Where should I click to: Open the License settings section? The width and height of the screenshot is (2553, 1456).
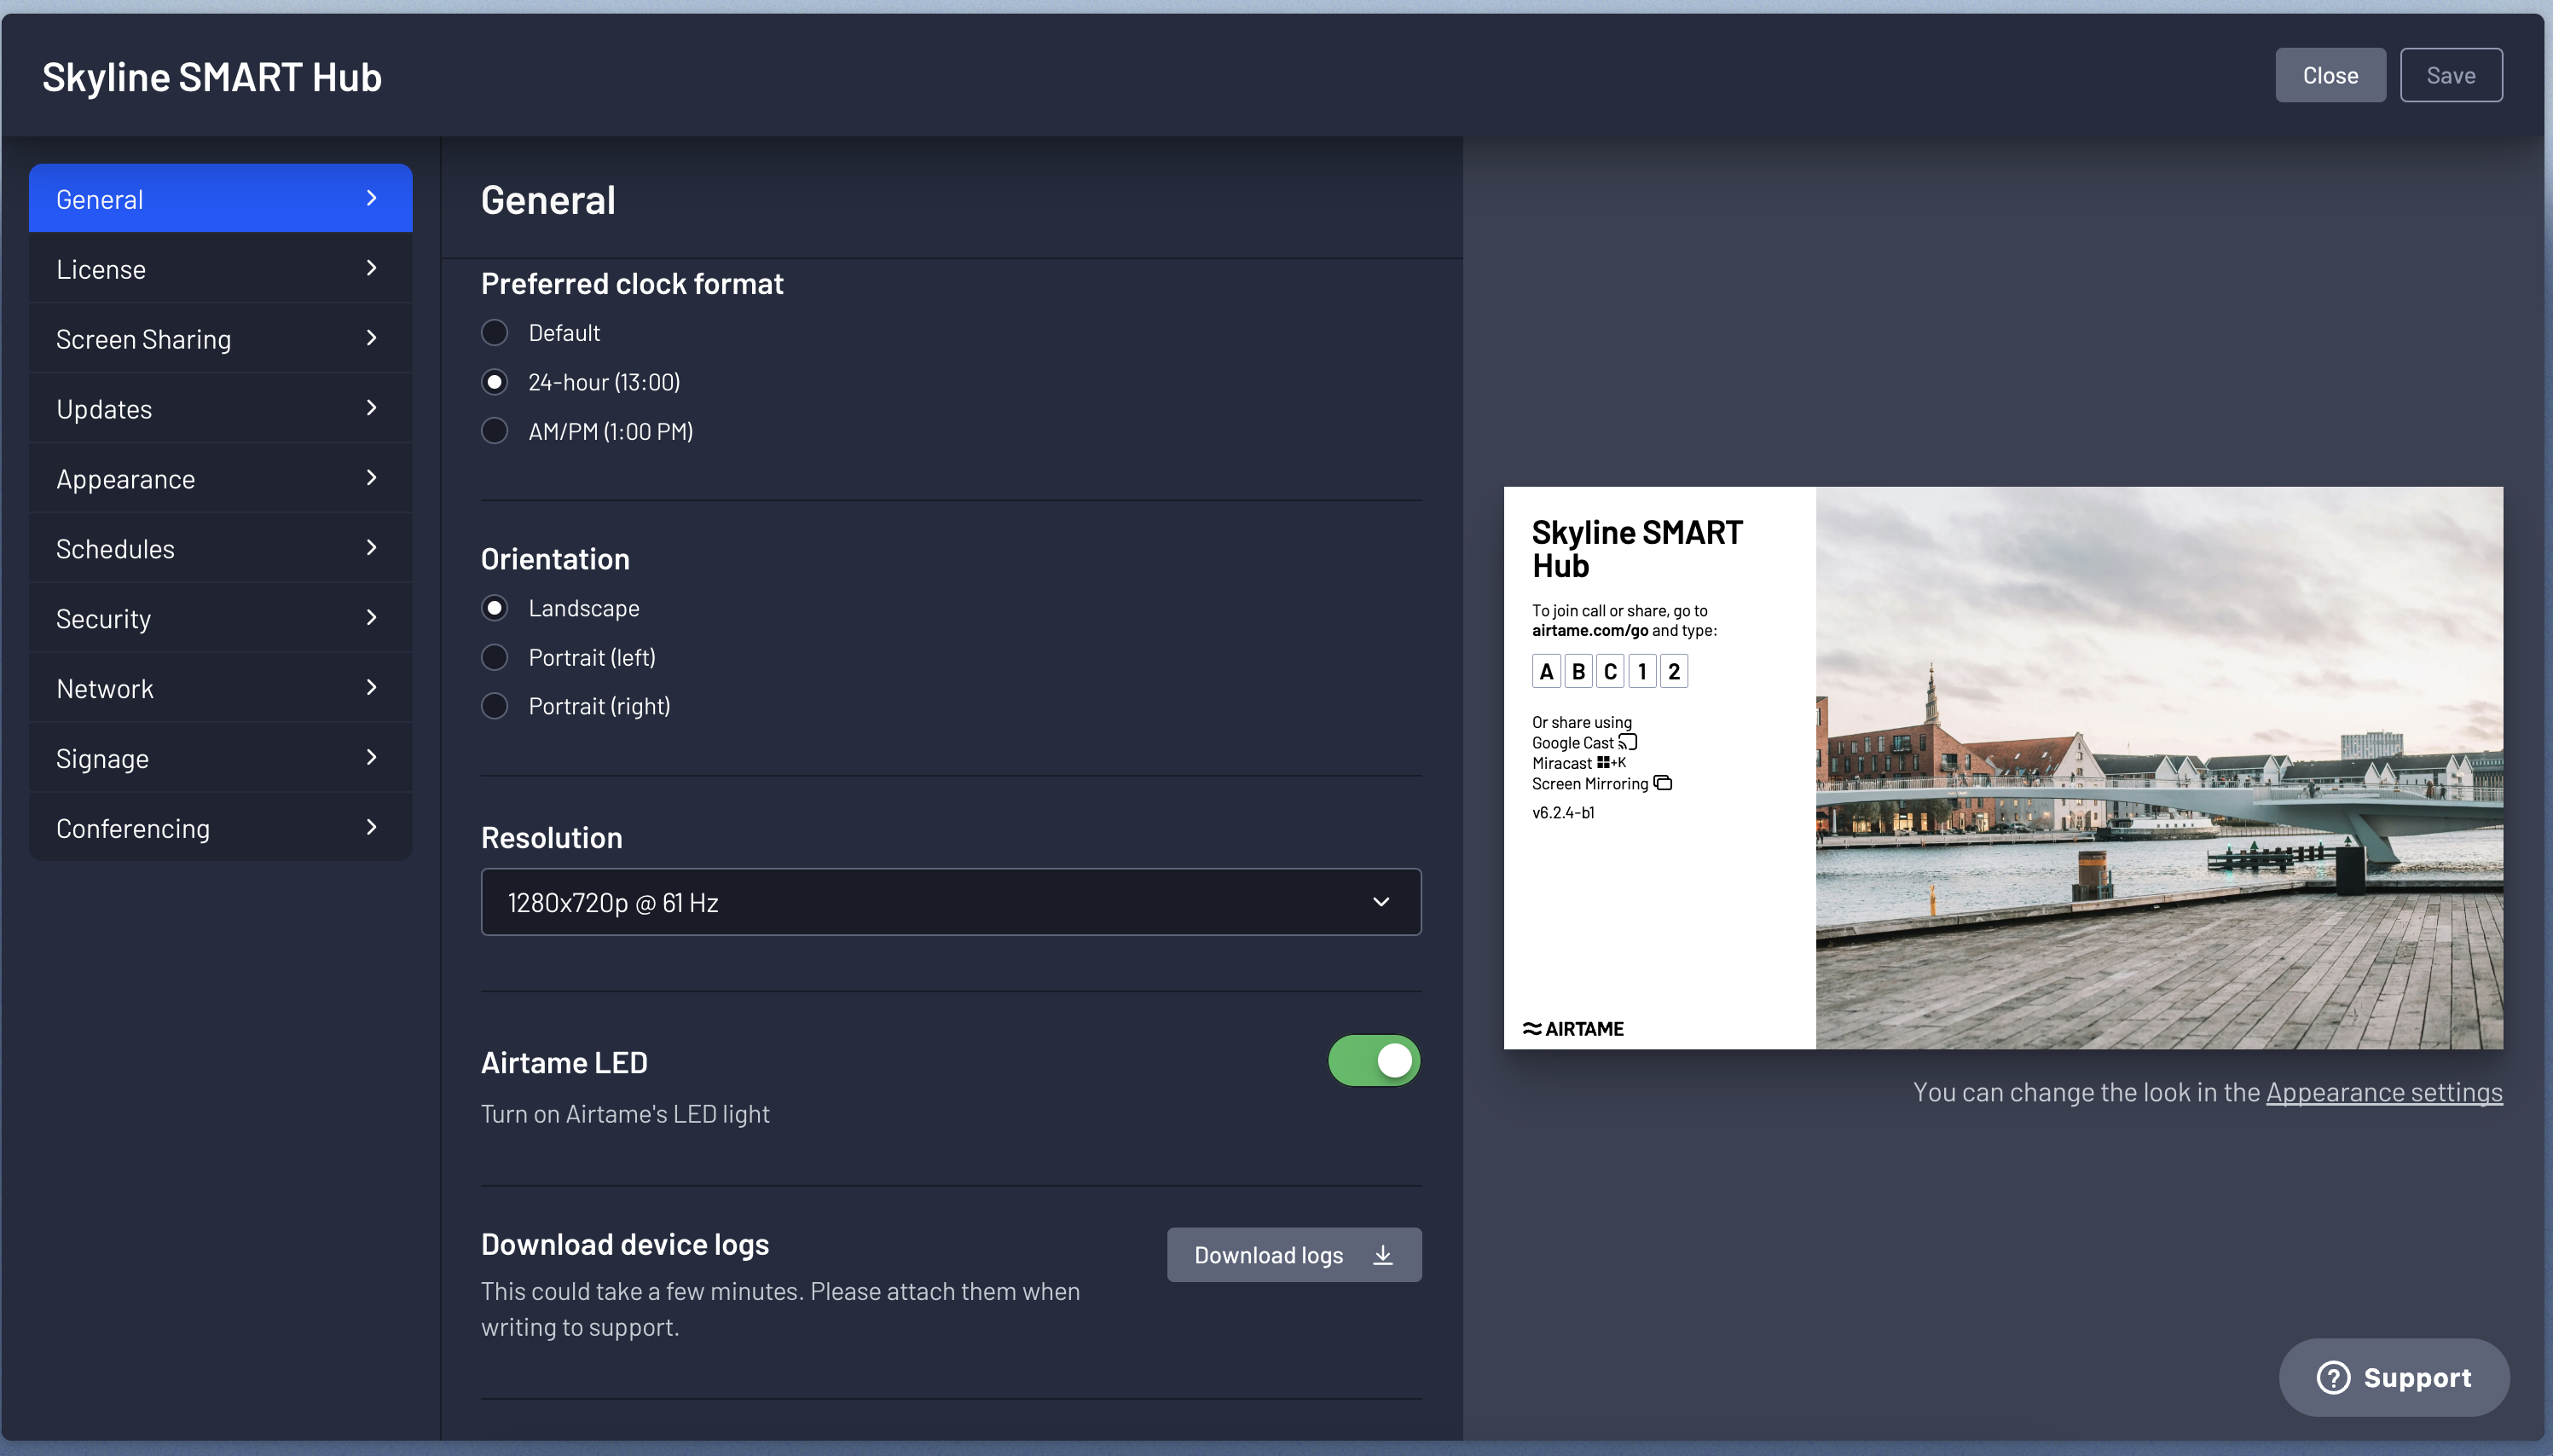click(220, 268)
